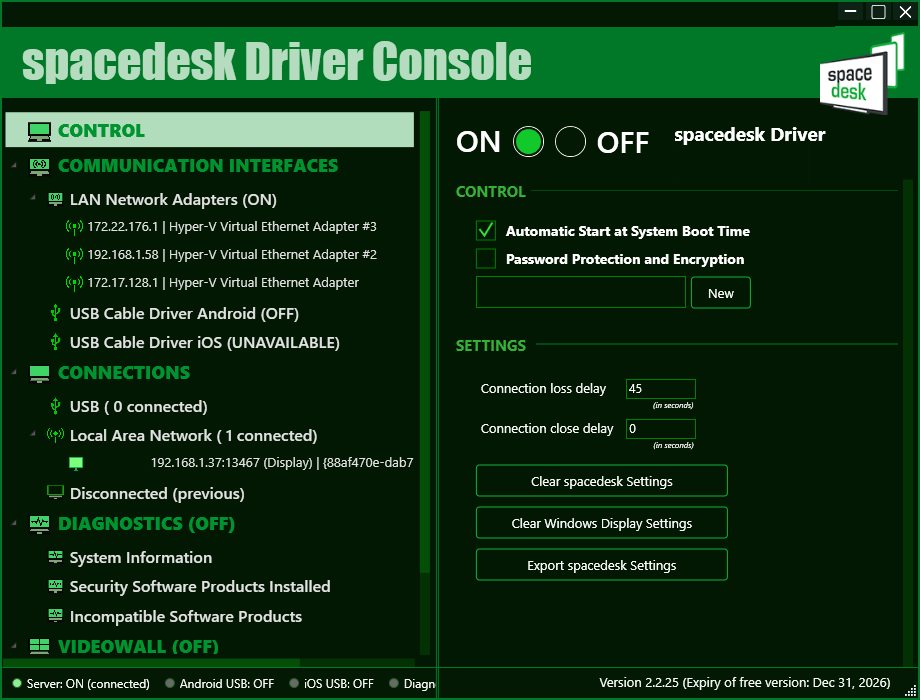Click the LAN Network Adapters icon

click(55, 199)
